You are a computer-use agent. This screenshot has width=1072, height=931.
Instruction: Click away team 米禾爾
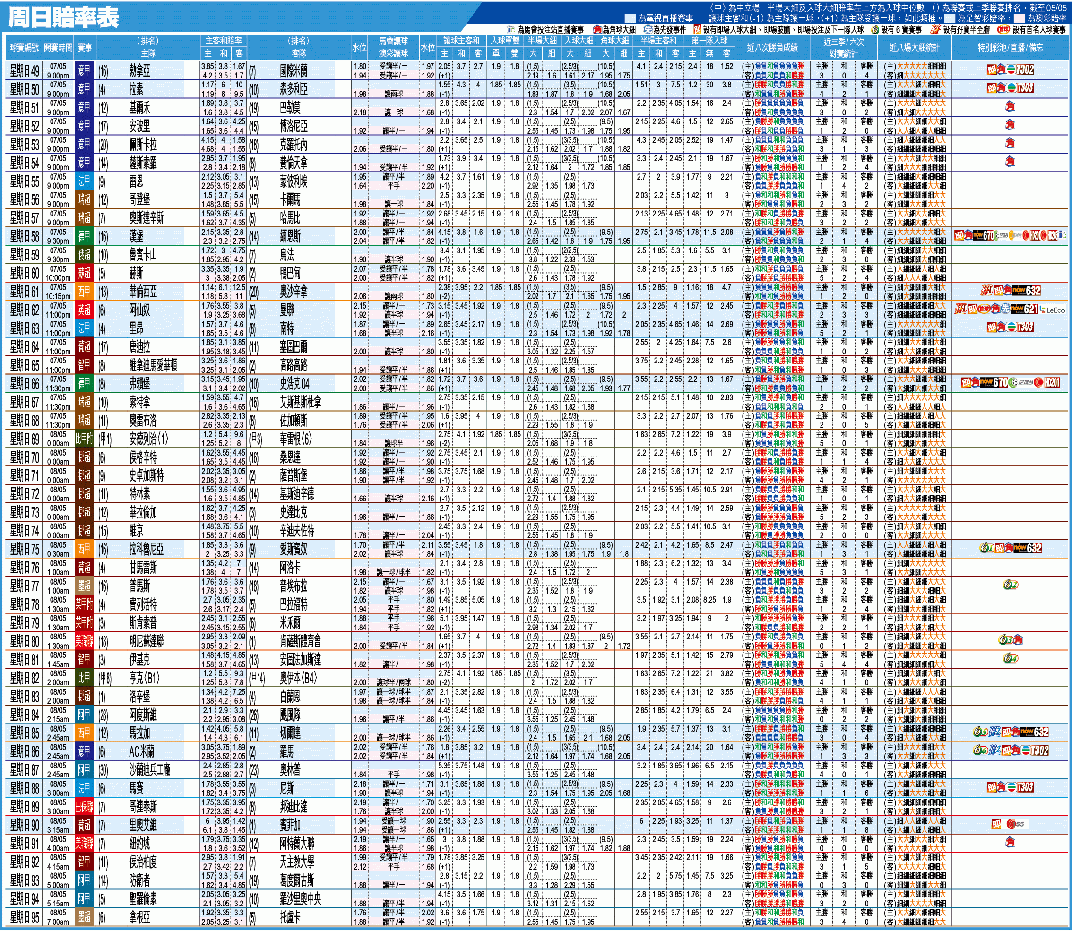pyautogui.click(x=290, y=623)
